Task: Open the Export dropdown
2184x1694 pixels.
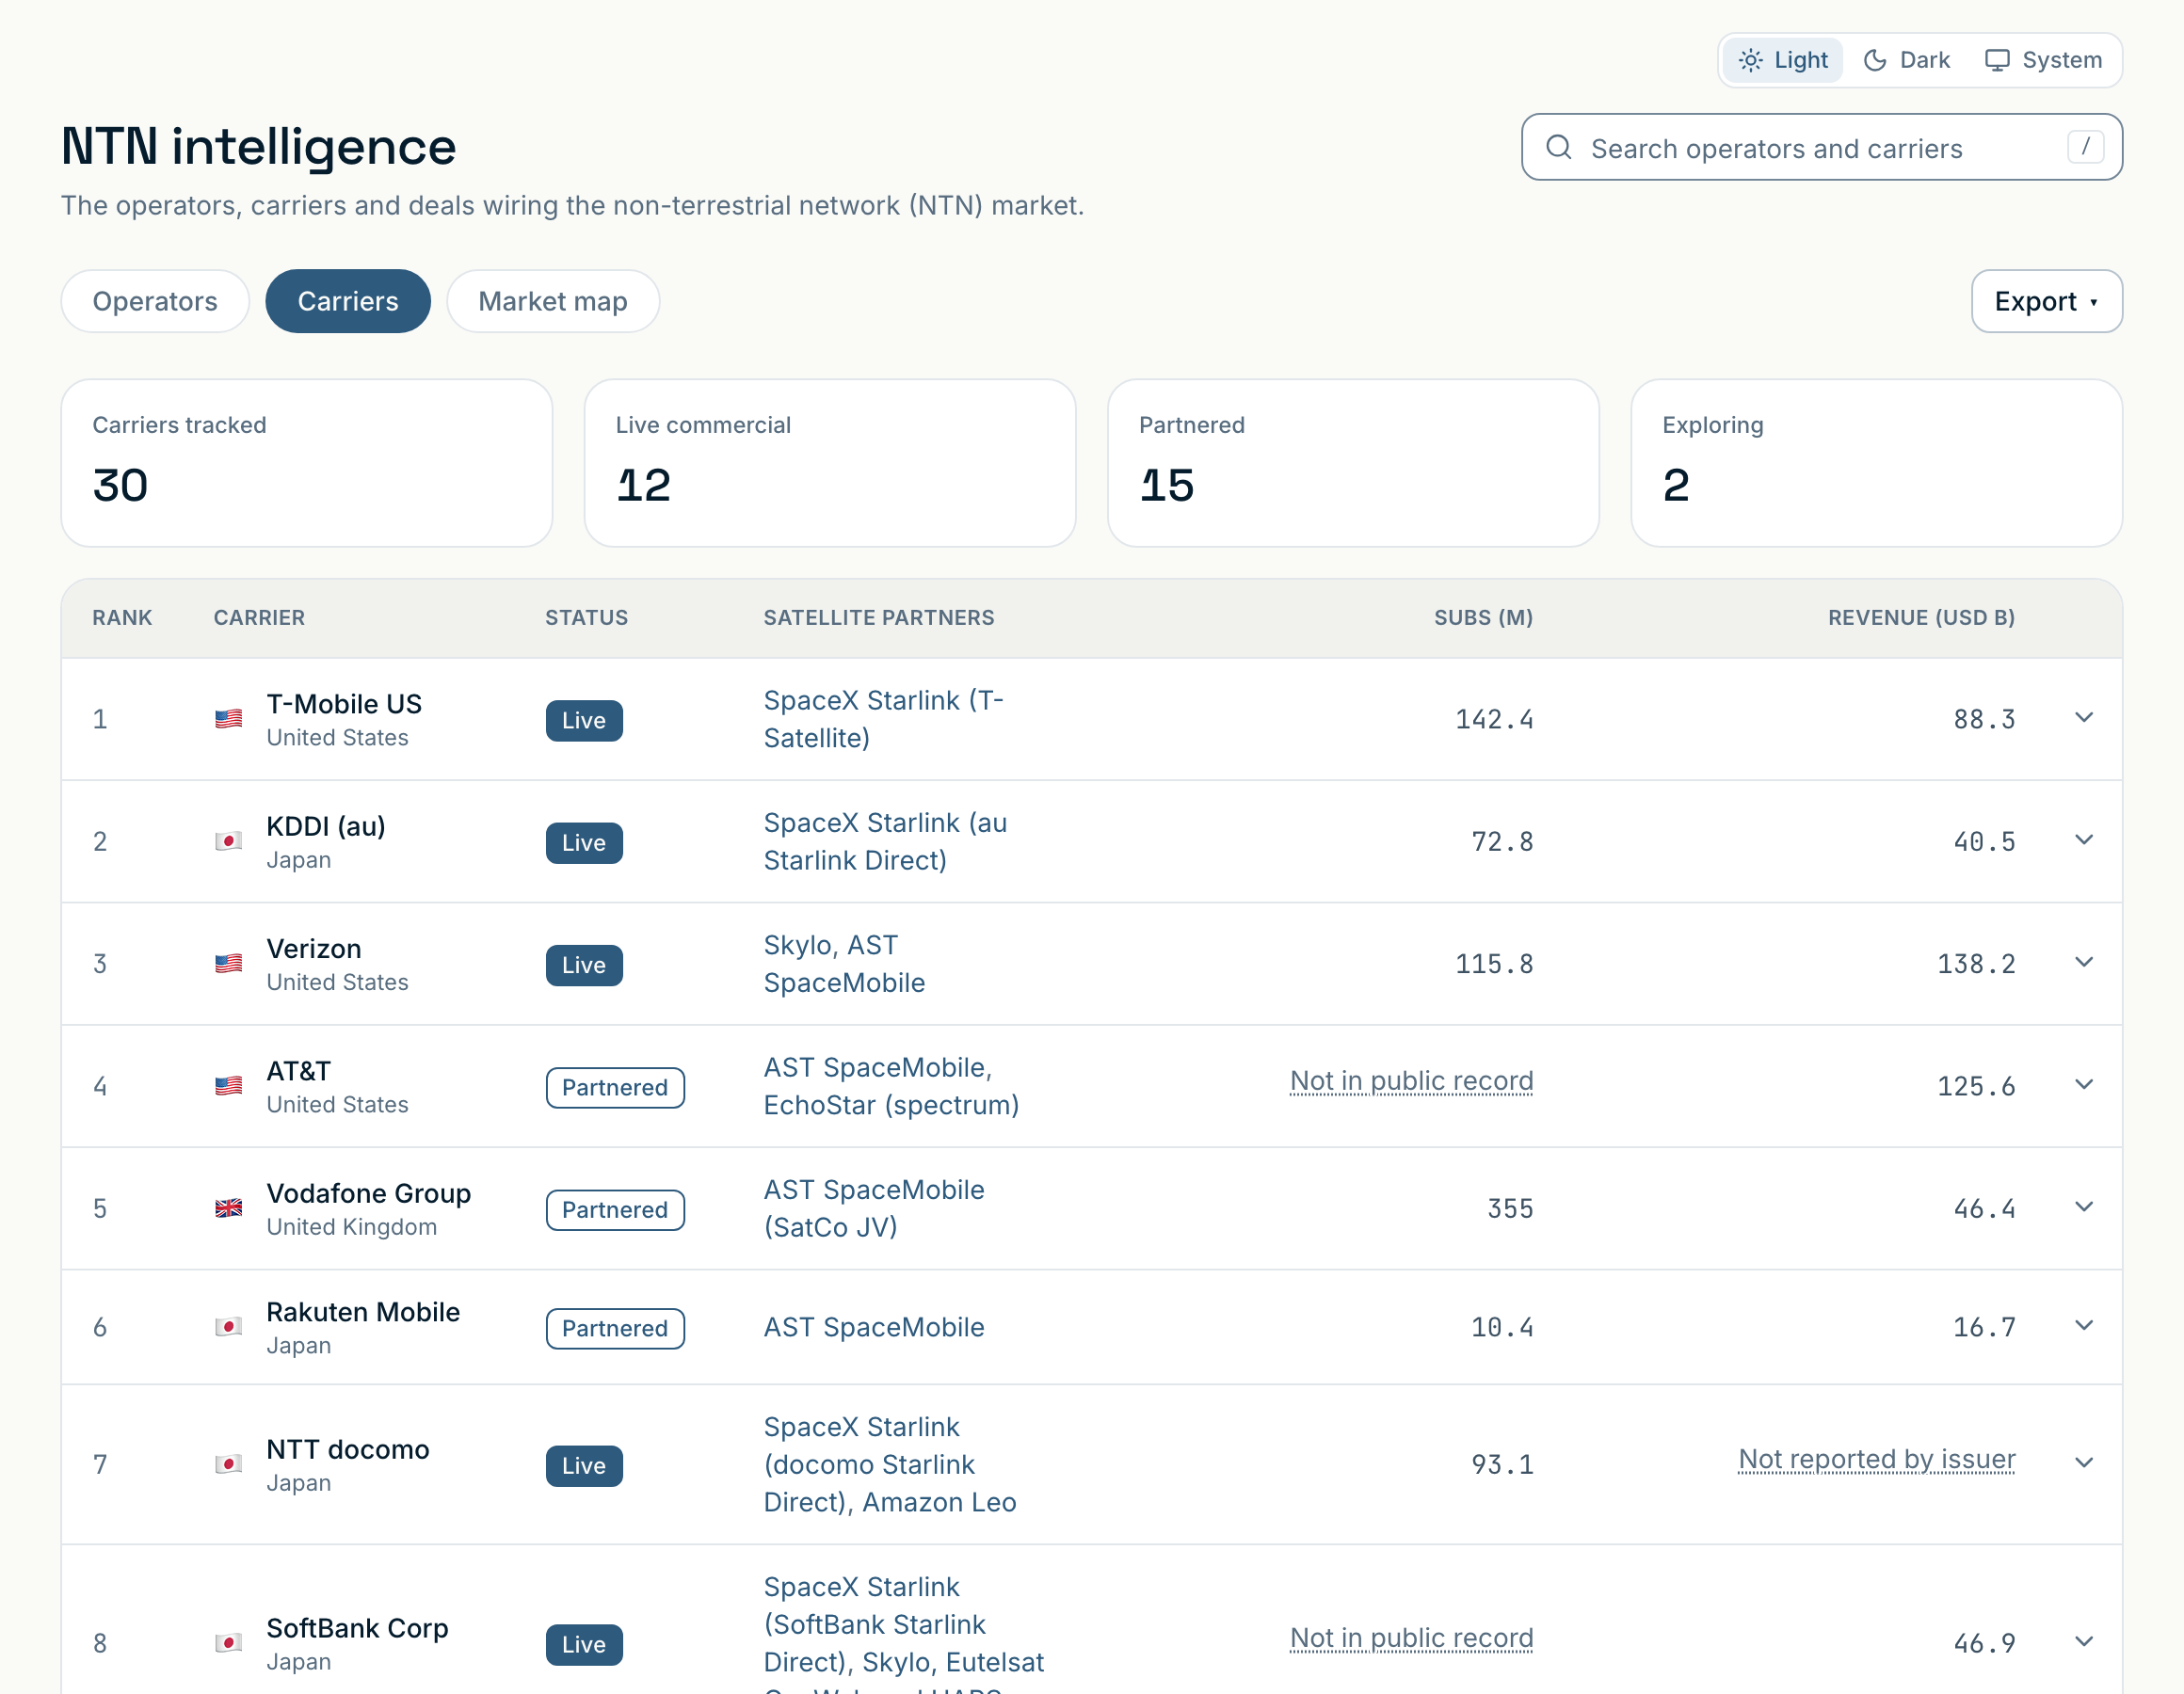Action: 2046,301
